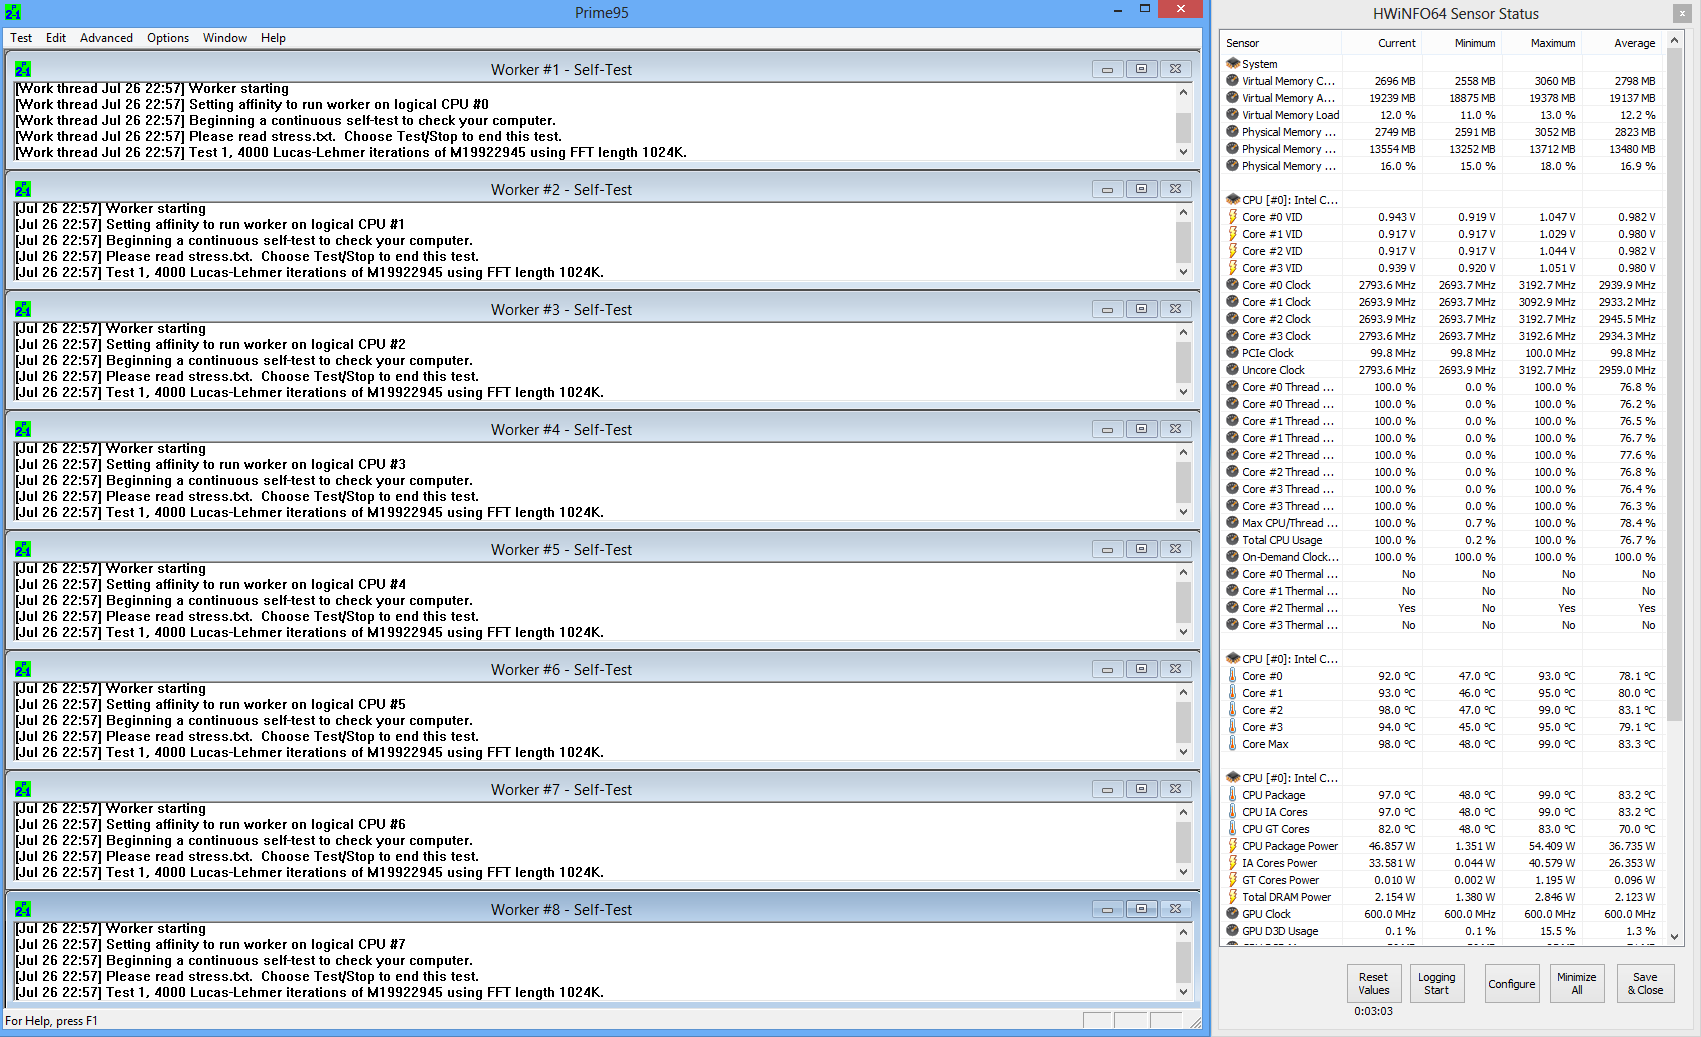The height and width of the screenshot is (1037, 1701).
Task: Maximize the Worker #4 child window
Action: coord(1141,429)
